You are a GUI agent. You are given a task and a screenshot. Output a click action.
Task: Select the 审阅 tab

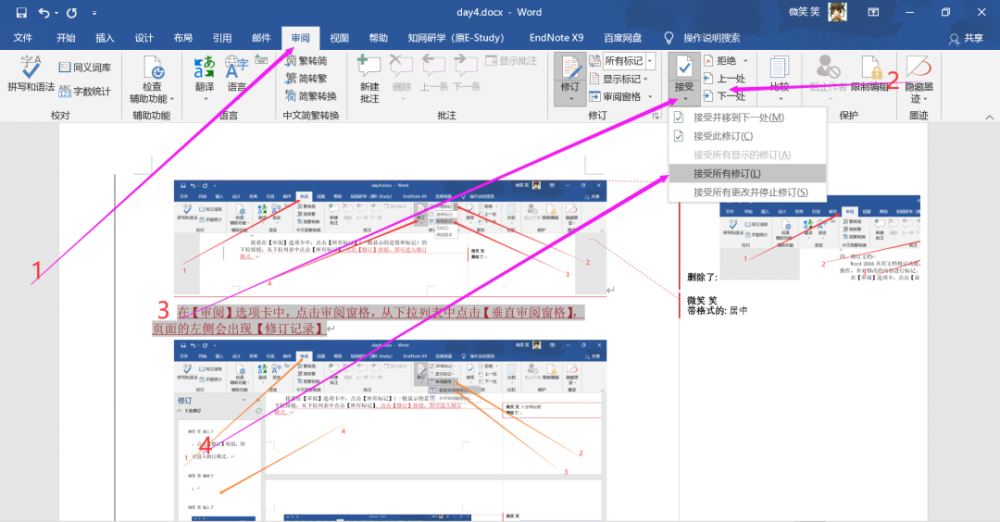click(300, 38)
